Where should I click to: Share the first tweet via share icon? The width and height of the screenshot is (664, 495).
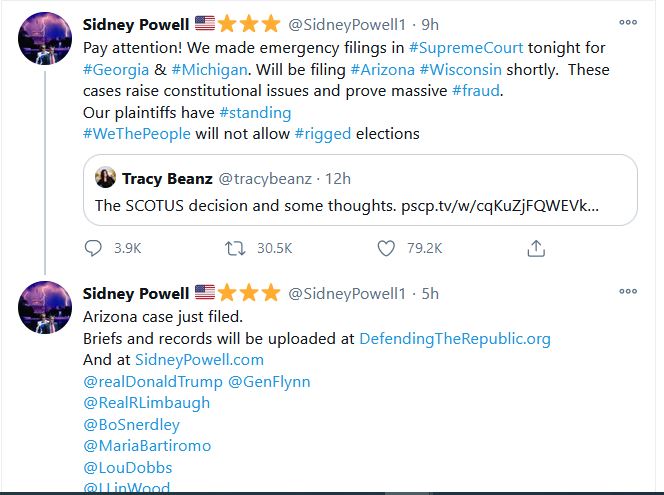[x=536, y=247]
